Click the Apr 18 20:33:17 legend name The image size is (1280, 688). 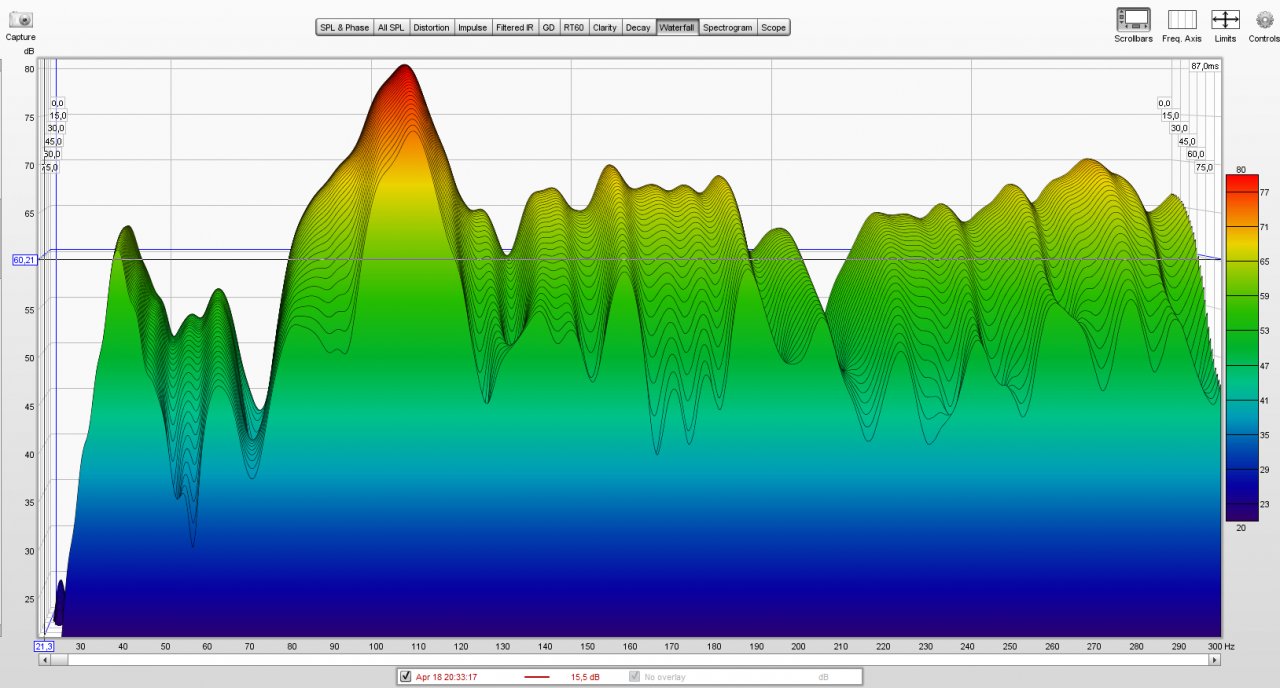point(446,678)
